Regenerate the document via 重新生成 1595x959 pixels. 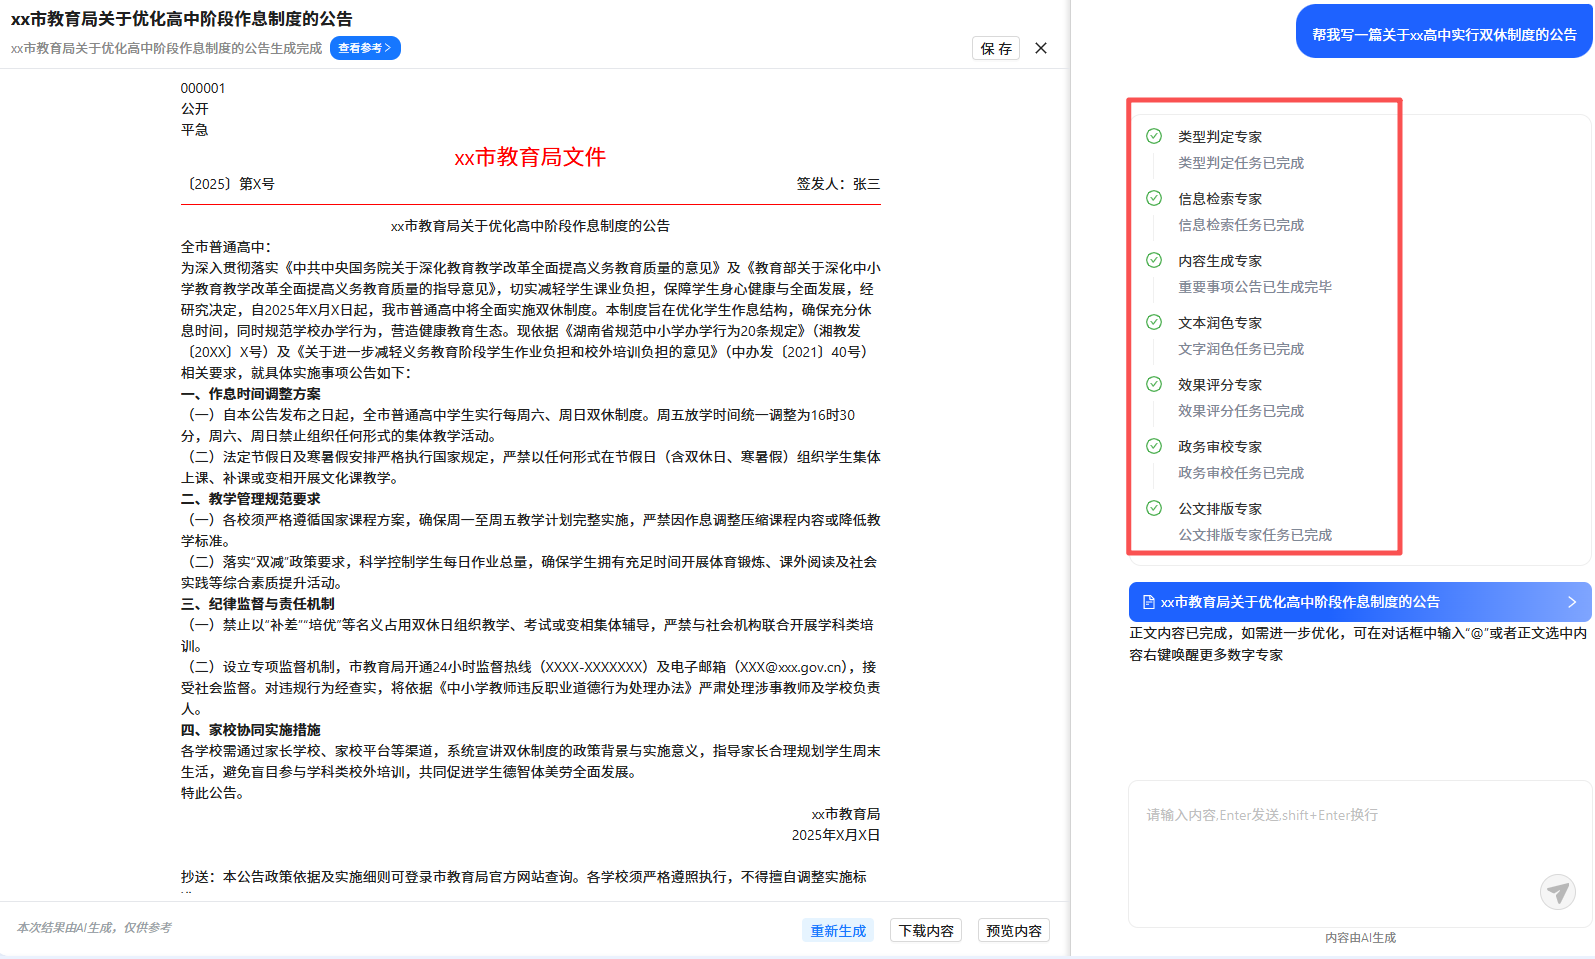coord(837,931)
